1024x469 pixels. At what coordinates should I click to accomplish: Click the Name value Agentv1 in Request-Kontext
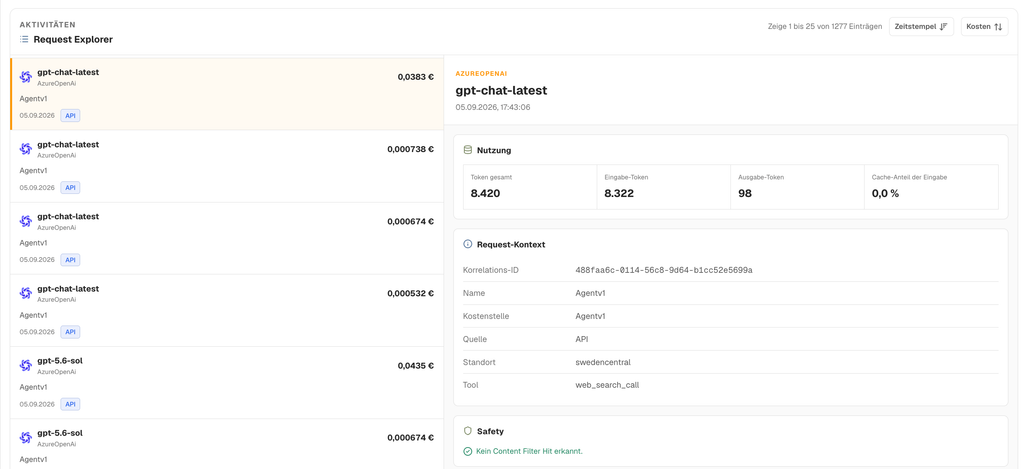pyautogui.click(x=590, y=293)
